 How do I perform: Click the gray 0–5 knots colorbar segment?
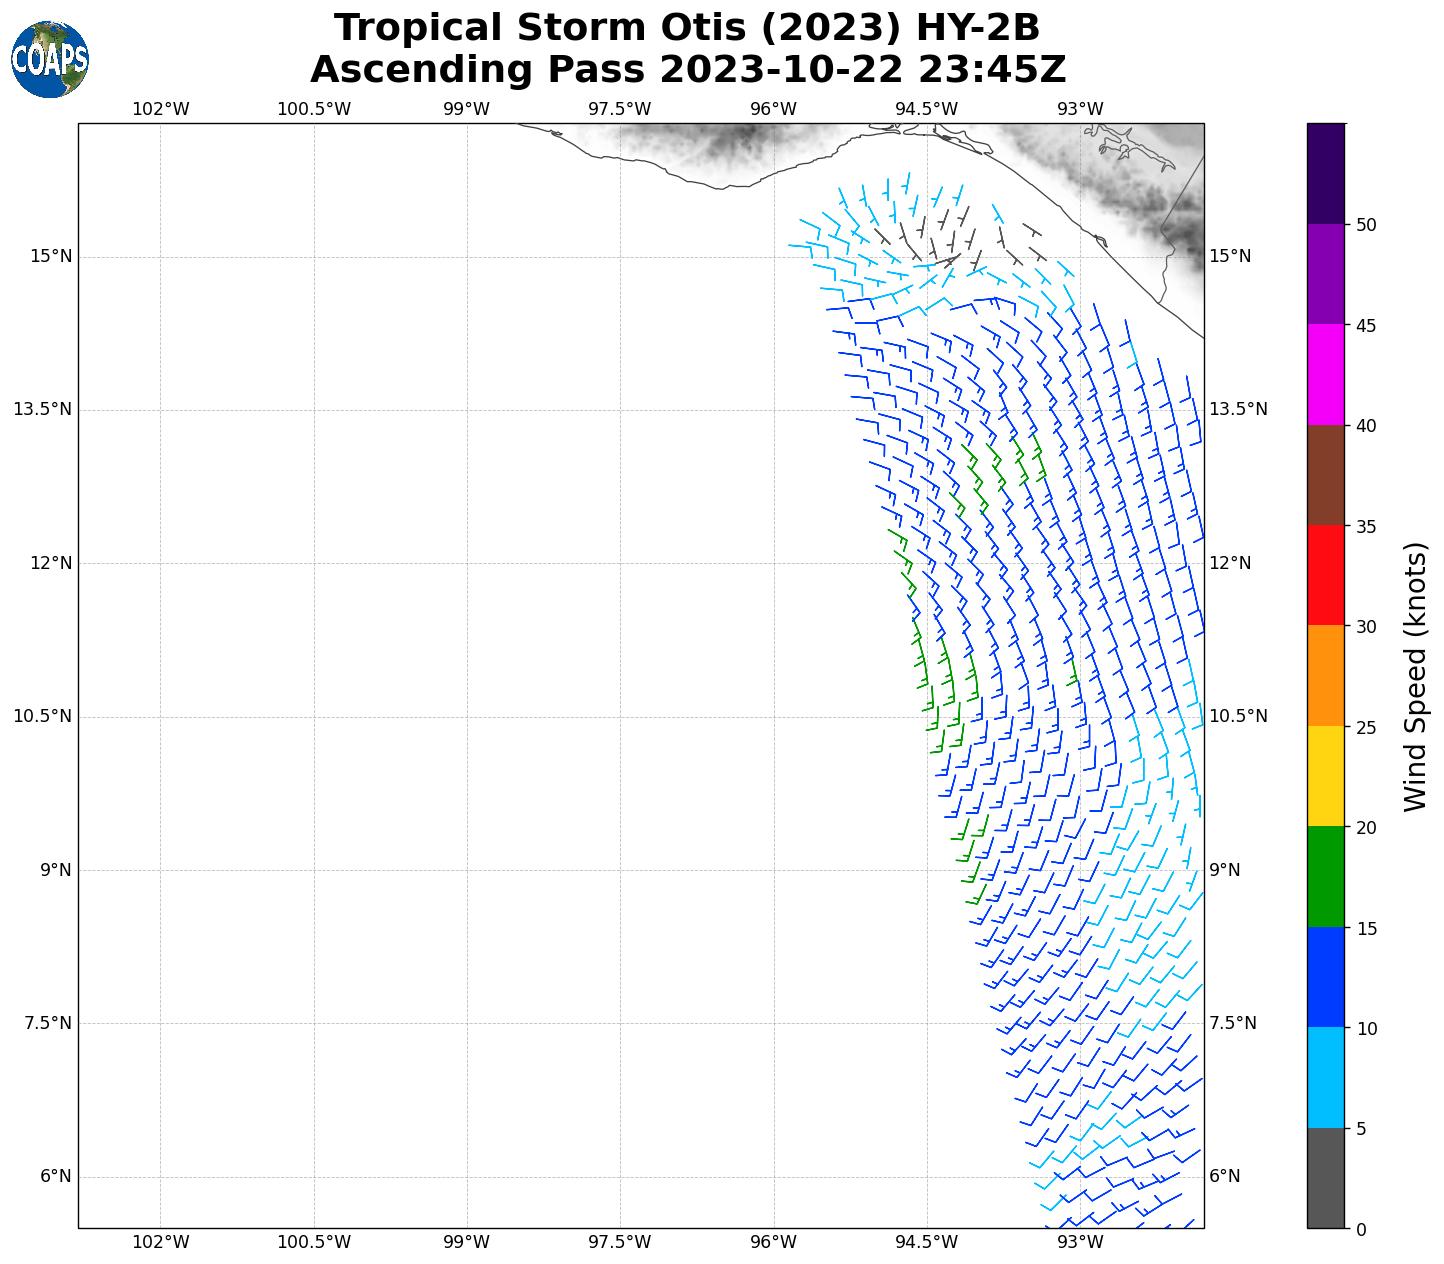tap(1325, 1178)
